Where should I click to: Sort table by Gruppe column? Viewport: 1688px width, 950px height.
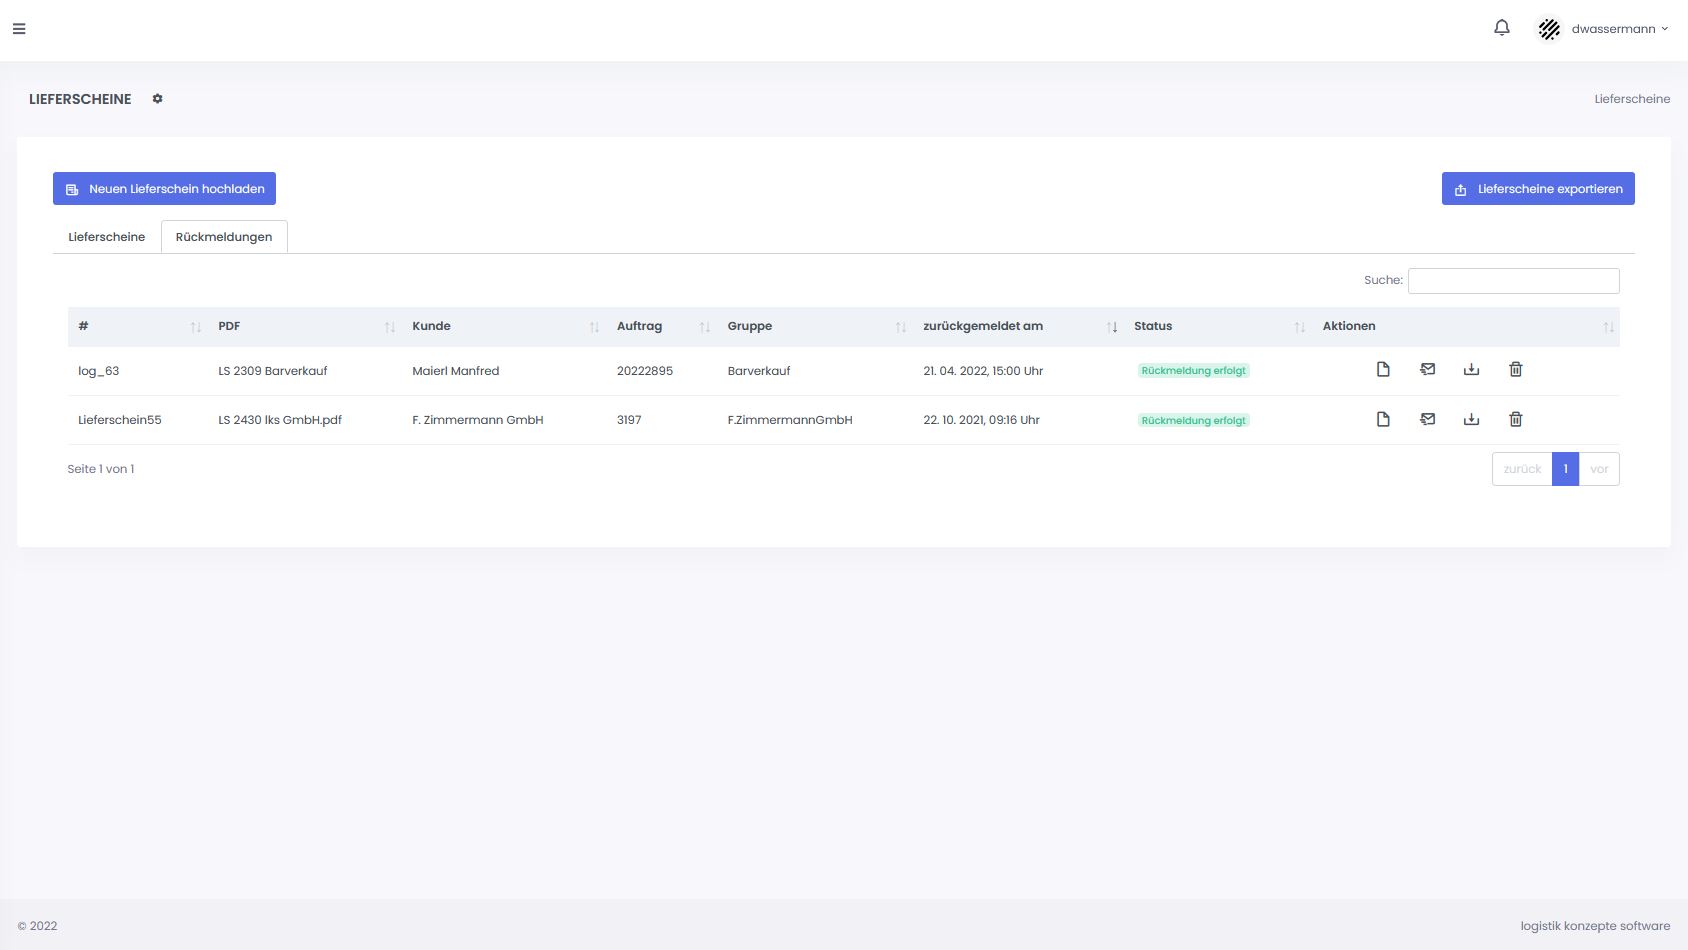pos(815,327)
